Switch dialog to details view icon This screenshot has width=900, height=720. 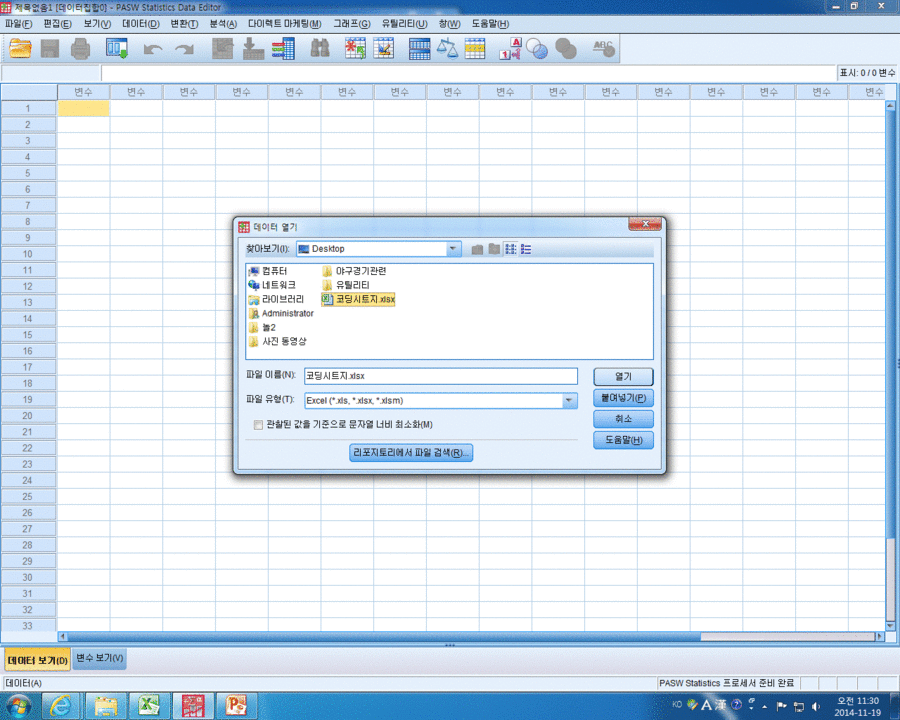click(x=526, y=249)
